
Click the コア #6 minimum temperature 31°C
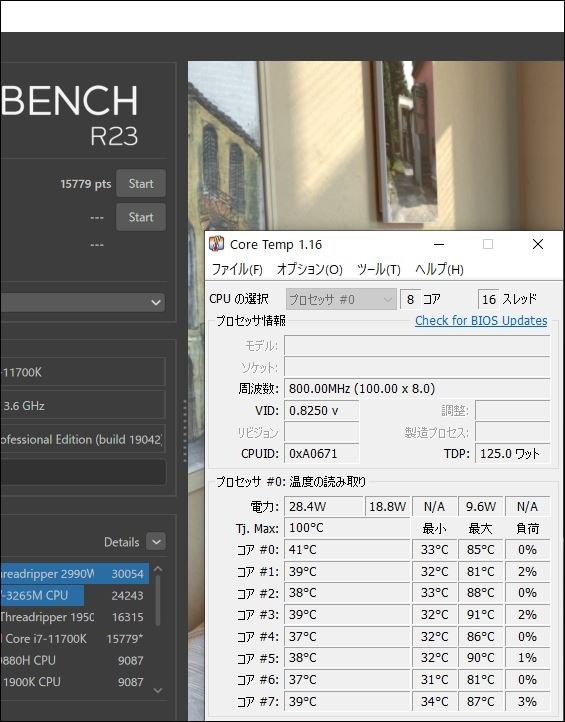tap(434, 680)
